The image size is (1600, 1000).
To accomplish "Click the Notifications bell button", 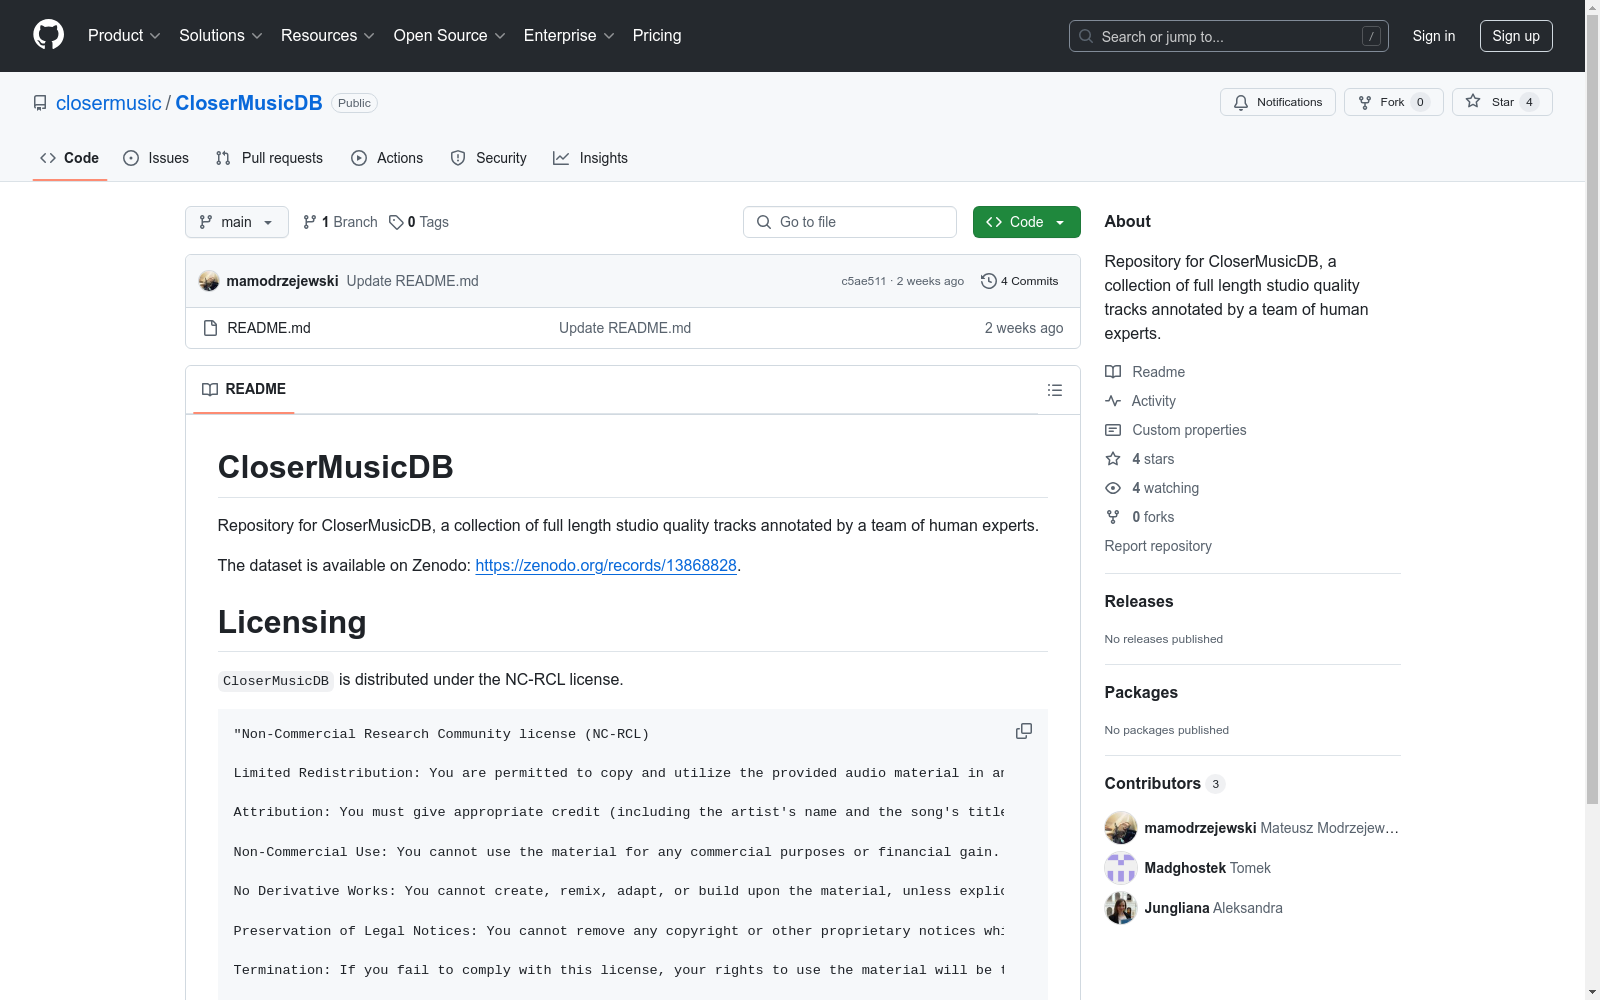I will coord(1277,102).
